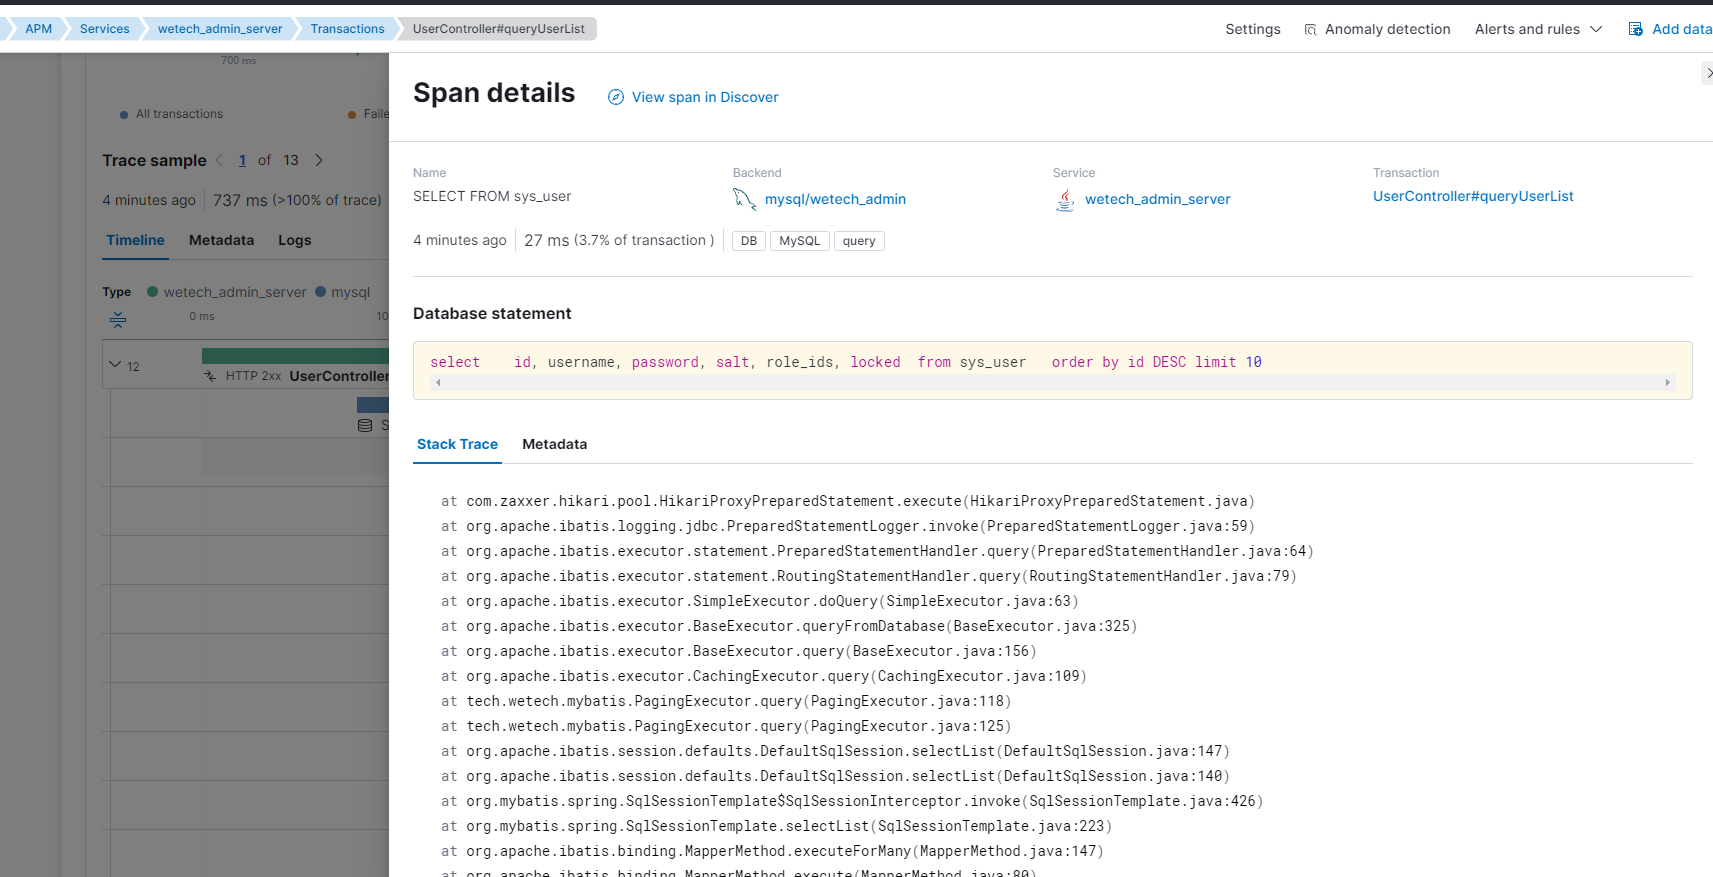Collapse the 12-span accordion chevron
This screenshot has height=877, width=1713.
click(x=115, y=365)
